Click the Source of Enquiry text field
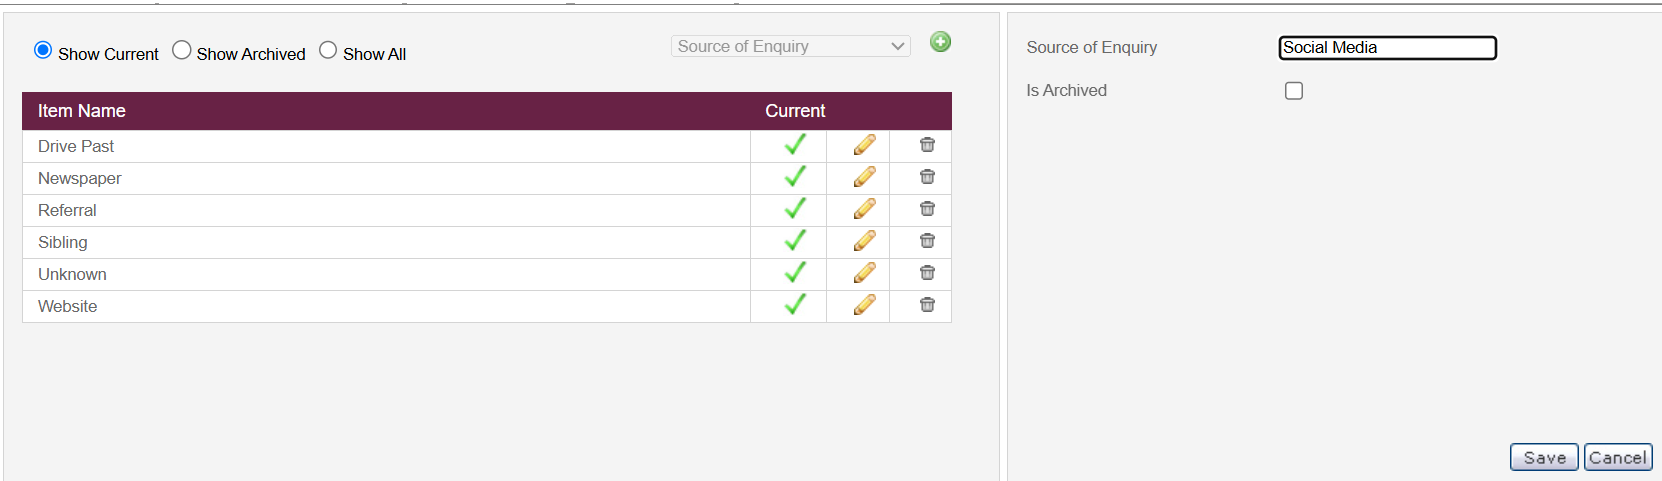 pos(1388,48)
